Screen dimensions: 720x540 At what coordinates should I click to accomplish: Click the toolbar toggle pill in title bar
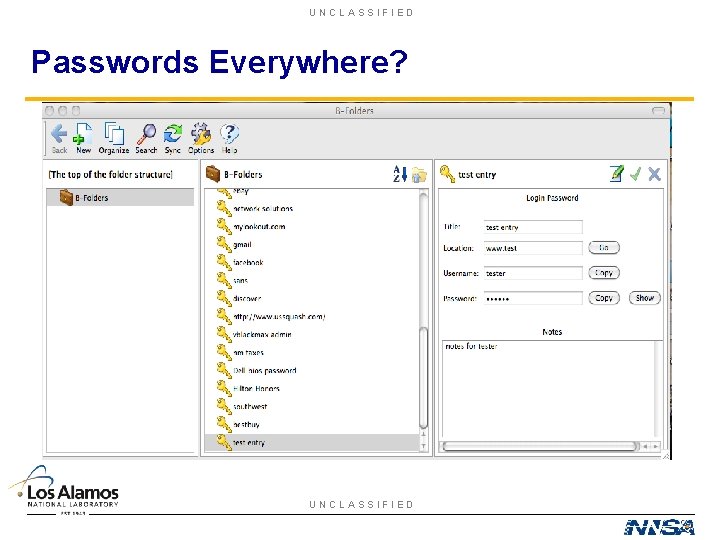tap(658, 111)
